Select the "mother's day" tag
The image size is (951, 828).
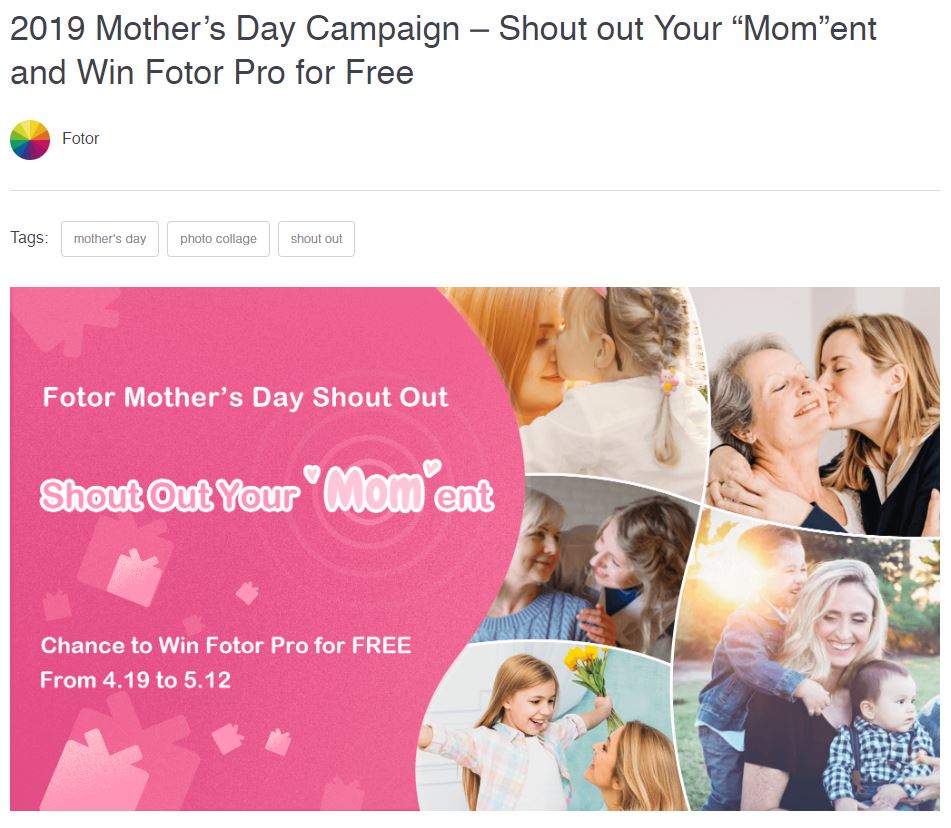(x=110, y=239)
